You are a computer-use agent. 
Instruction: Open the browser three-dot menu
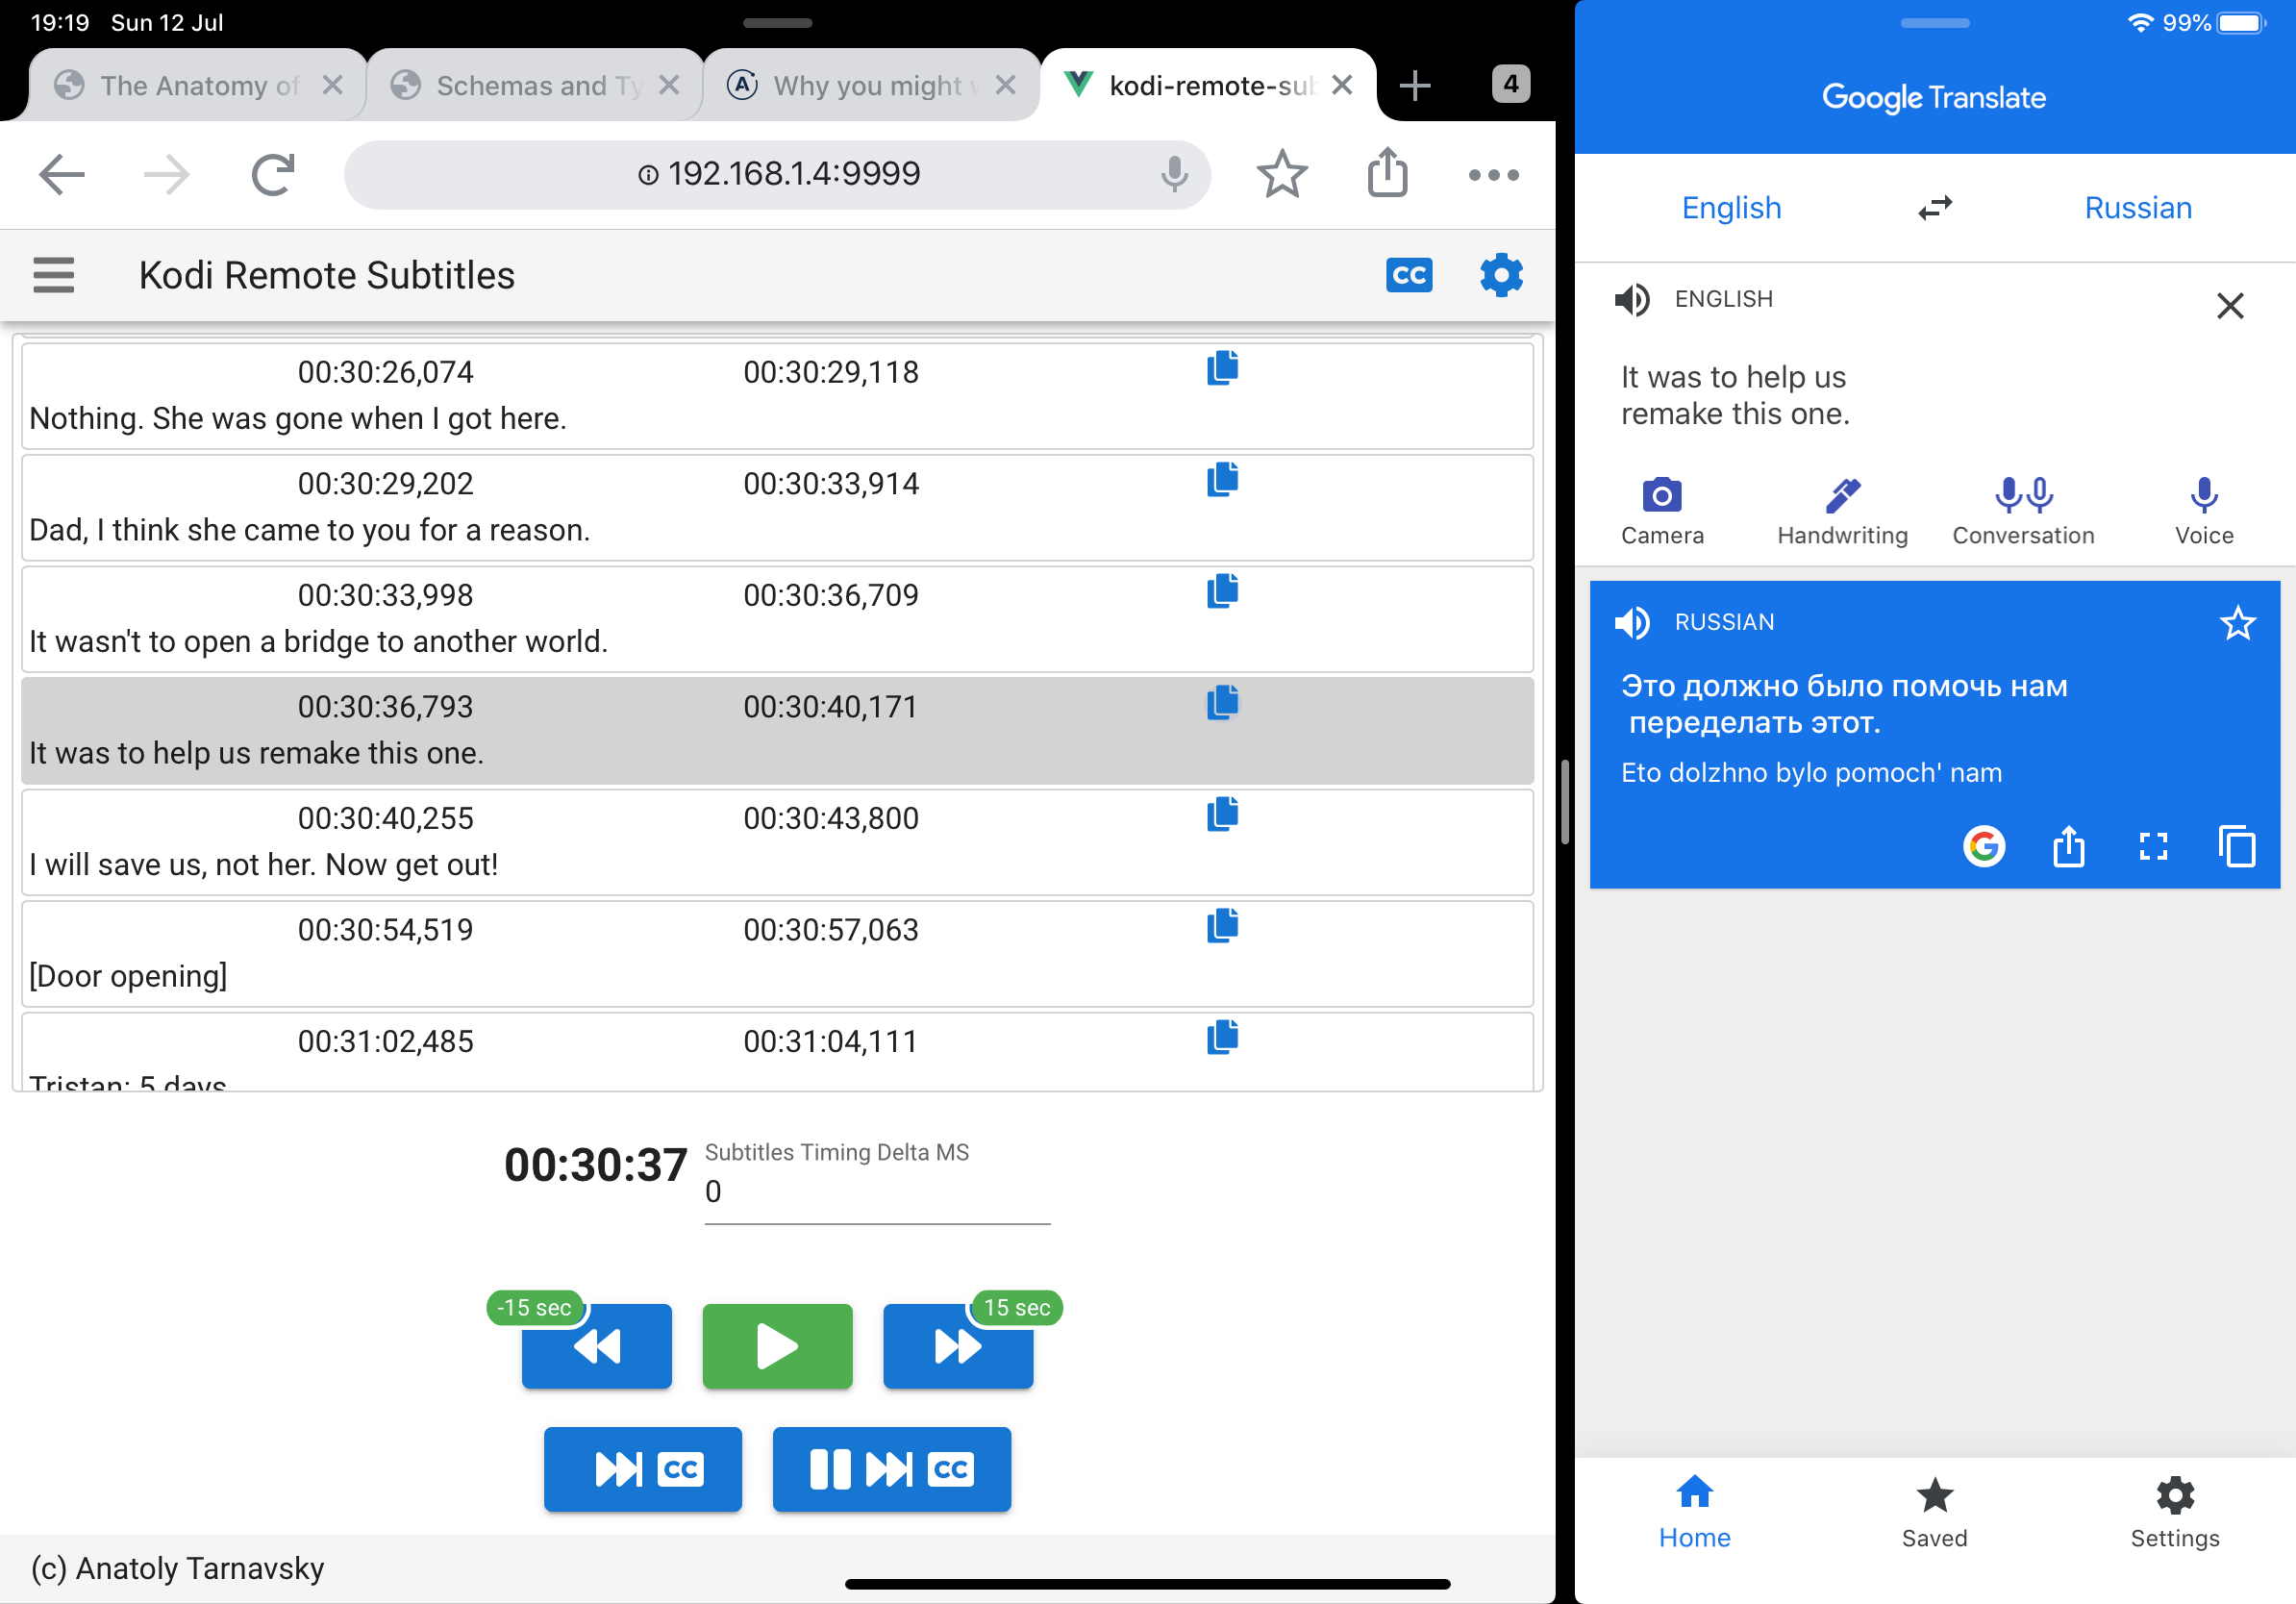(1493, 175)
